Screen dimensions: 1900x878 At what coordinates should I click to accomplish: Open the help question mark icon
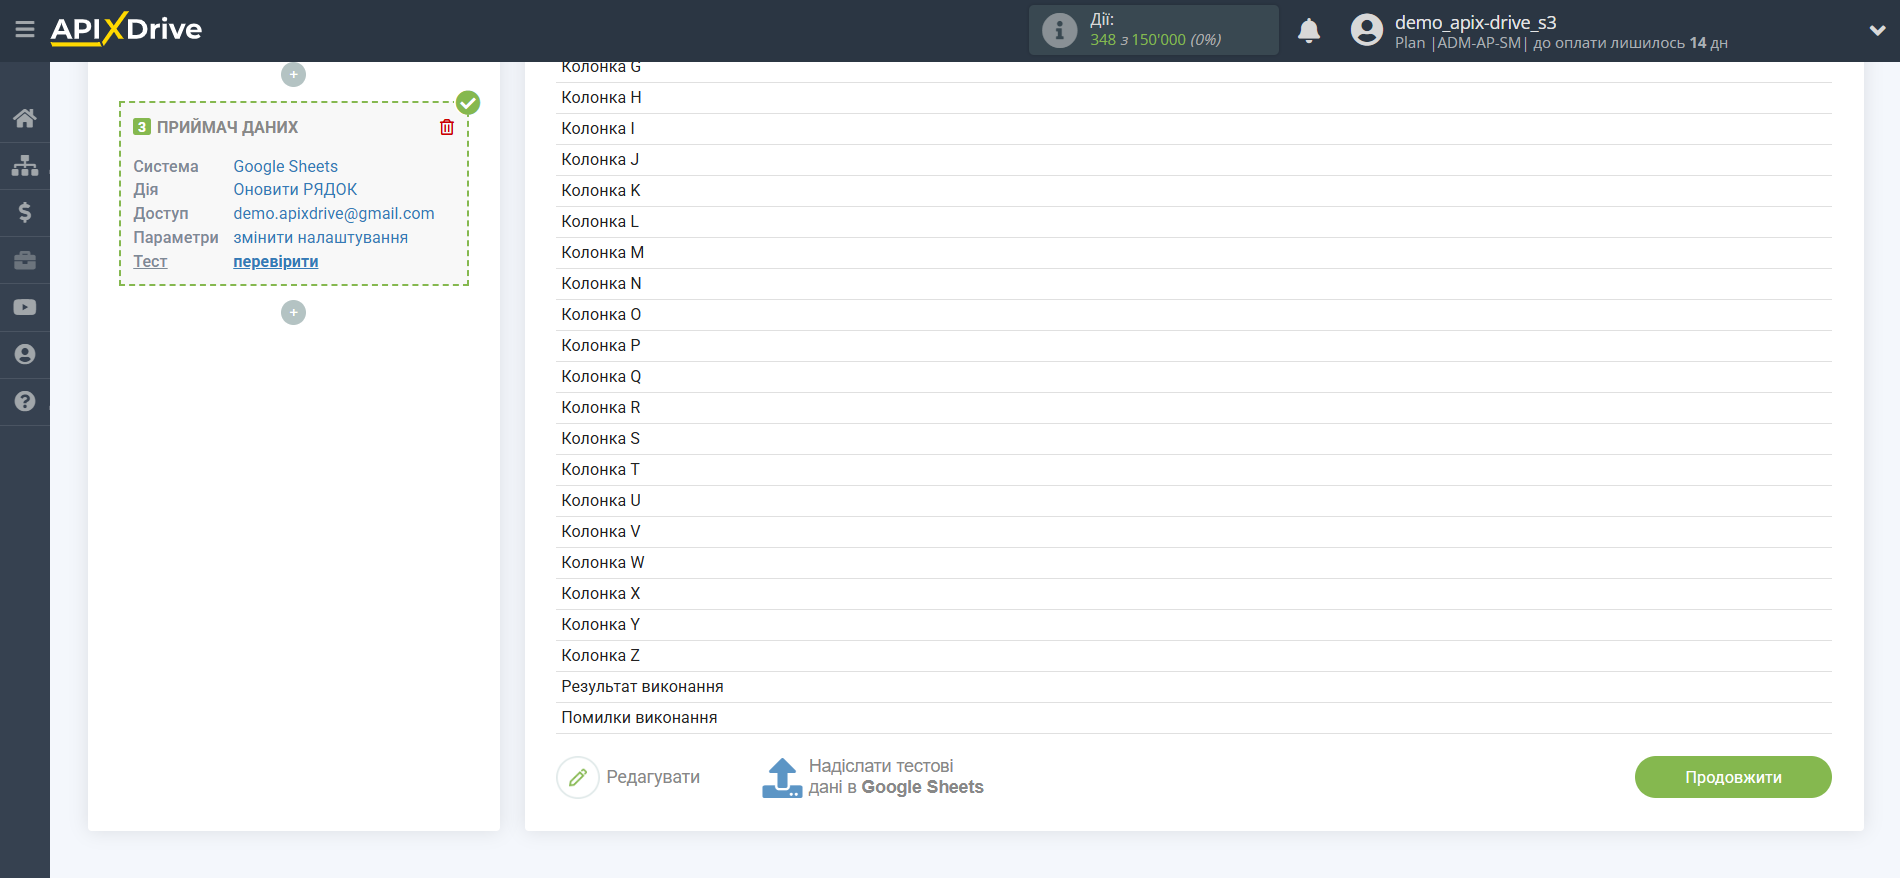[25, 401]
